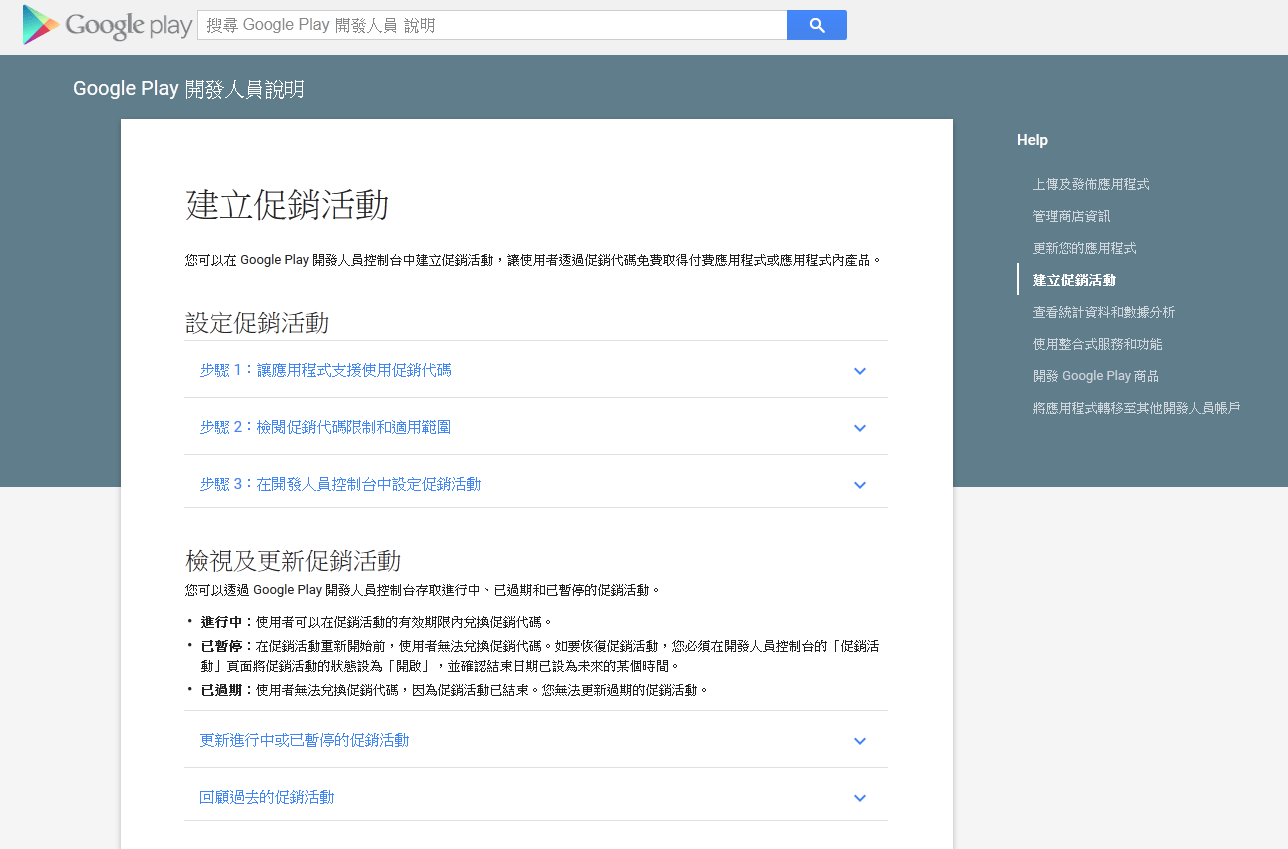Open 步驟 1：讓應用程式支援使用促銷代碼

click(328, 370)
